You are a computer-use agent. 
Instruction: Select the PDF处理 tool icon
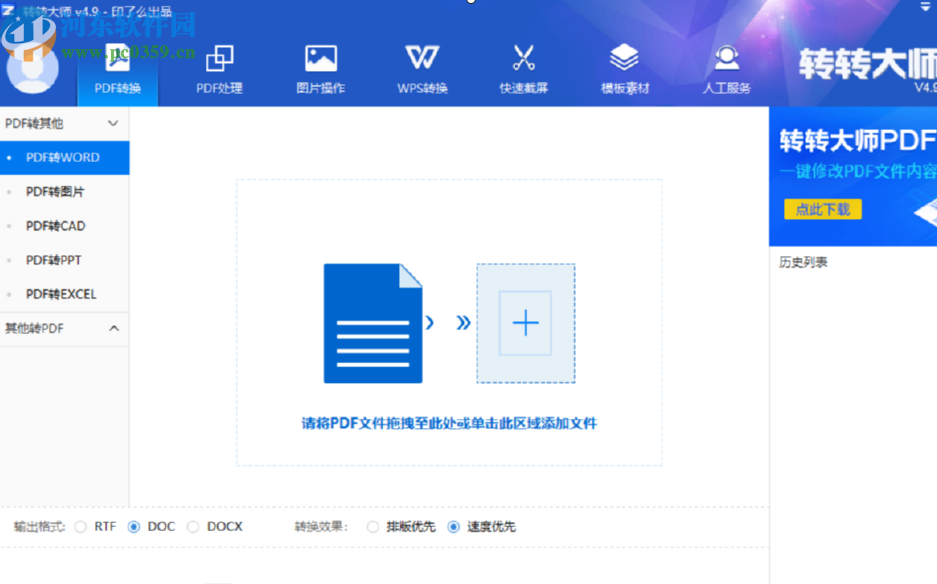pyautogui.click(x=219, y=60)
